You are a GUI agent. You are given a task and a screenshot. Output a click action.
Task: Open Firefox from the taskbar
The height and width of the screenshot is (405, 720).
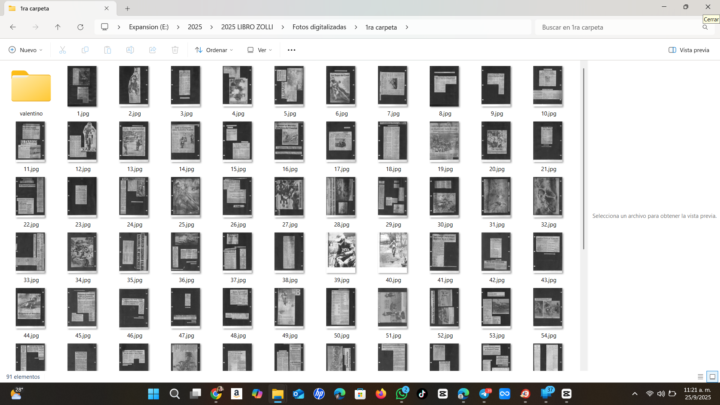click(381, 394)
